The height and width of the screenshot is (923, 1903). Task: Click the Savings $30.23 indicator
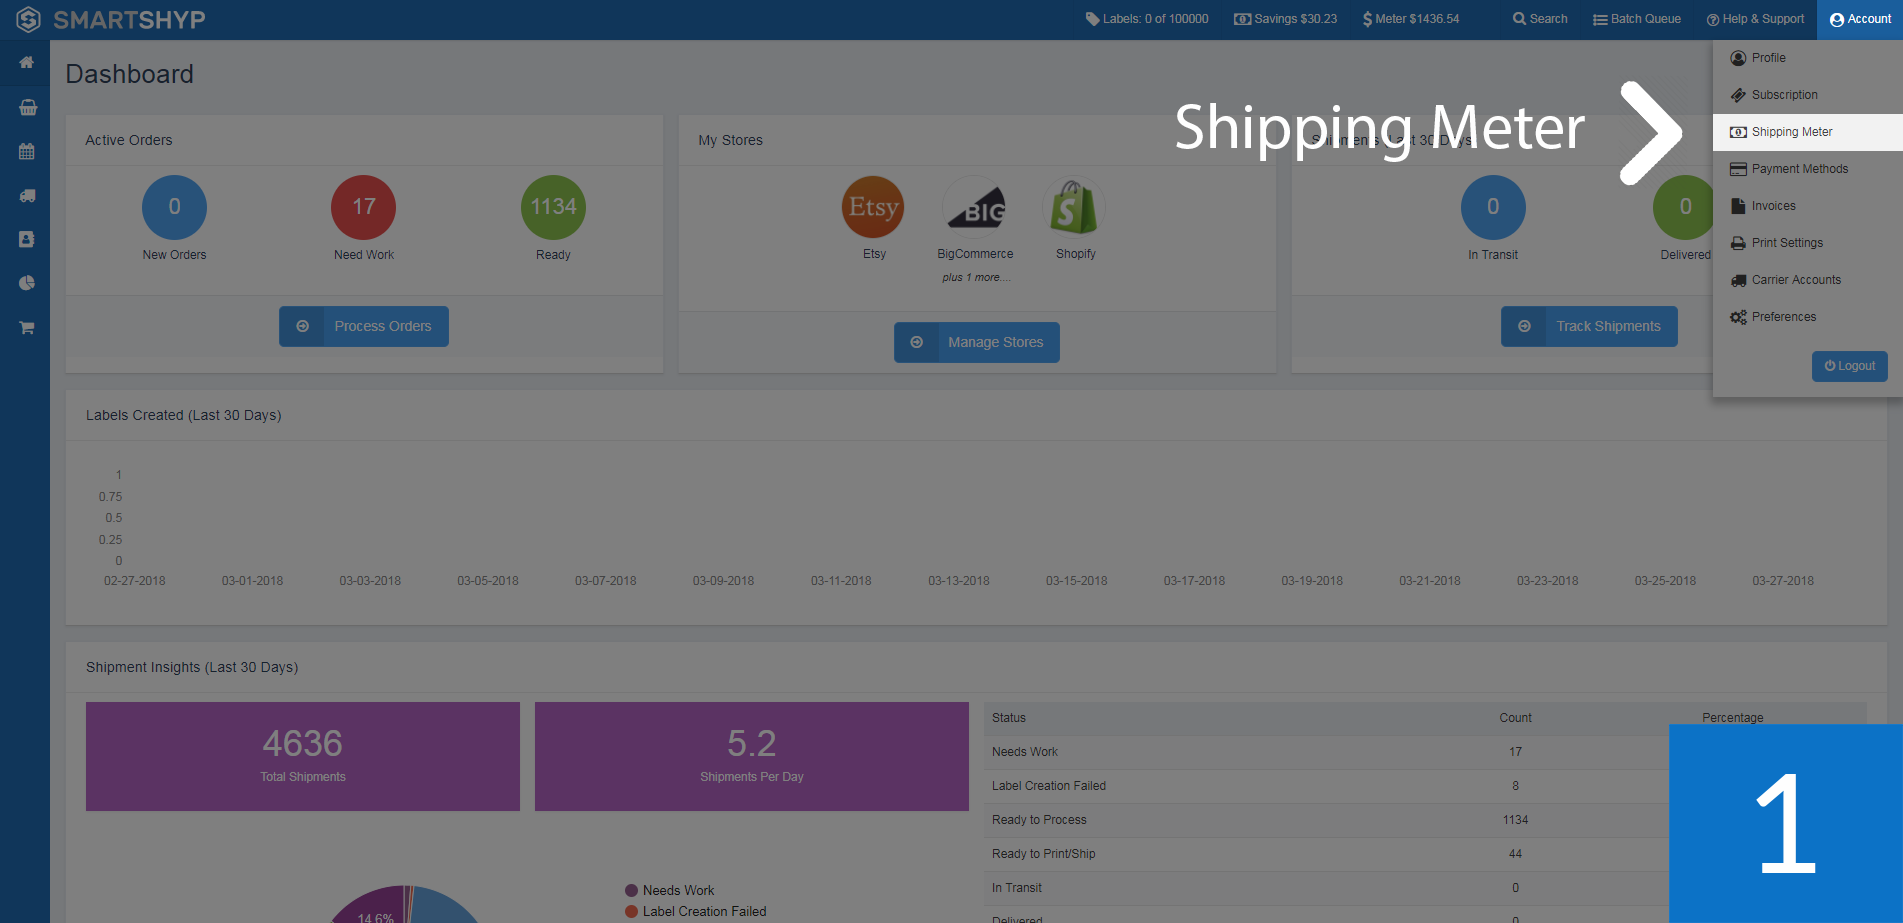tap(1285, 19)
